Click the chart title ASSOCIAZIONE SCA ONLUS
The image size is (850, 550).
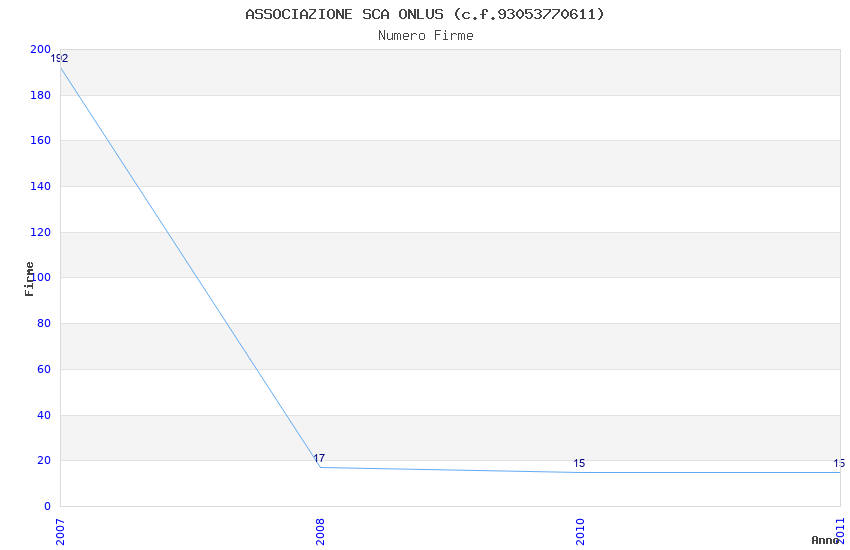(425, 14)
